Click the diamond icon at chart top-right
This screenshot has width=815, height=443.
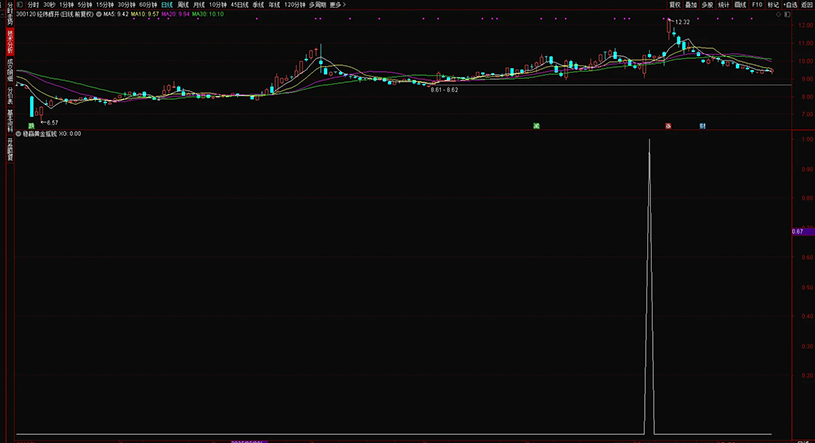pyautogui.click(x=779, y=15)
